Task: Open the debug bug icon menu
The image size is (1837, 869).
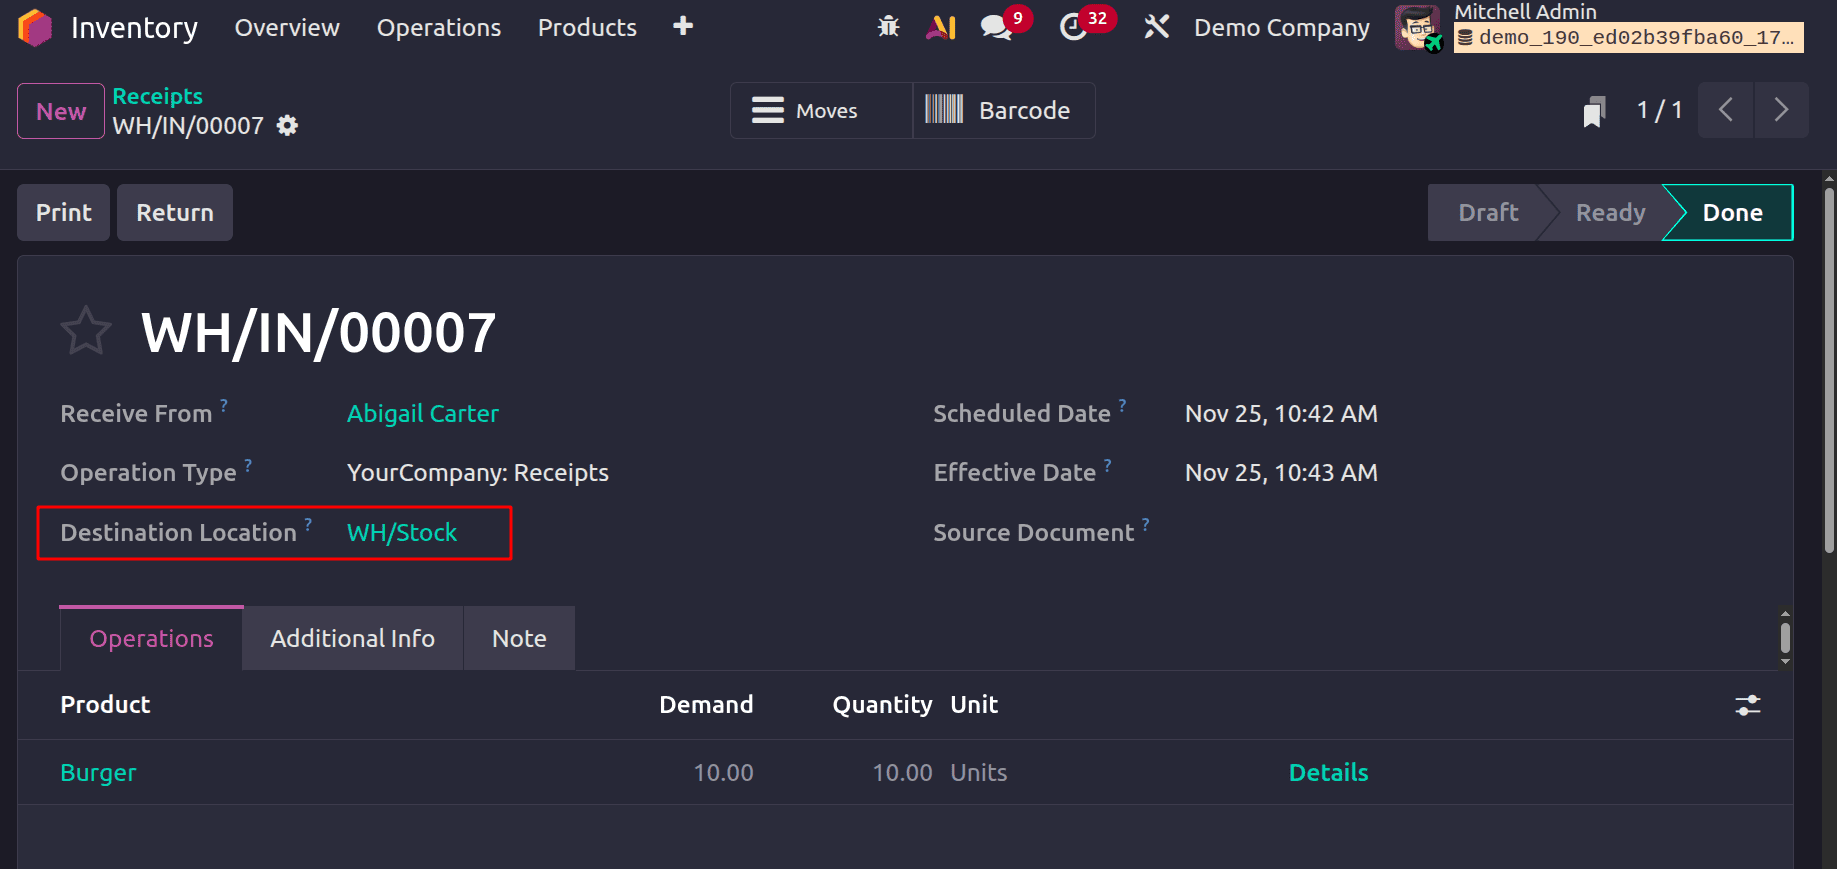Action: pos(888,27)
